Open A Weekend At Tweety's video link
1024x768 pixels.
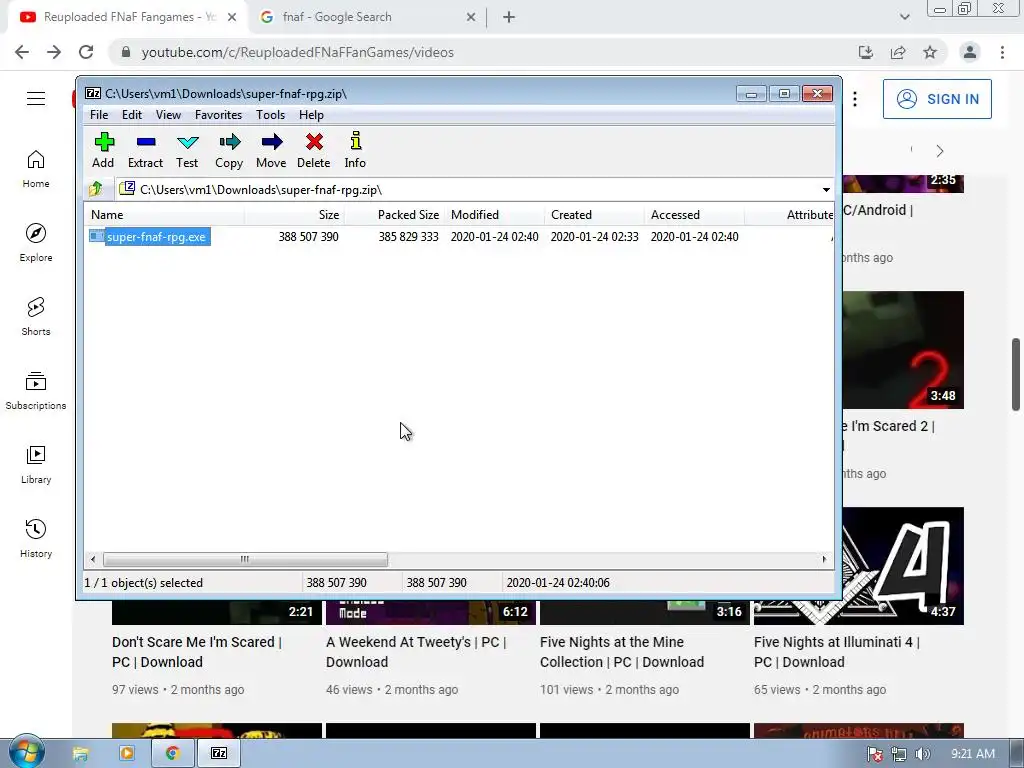click(x=416, y=652)
